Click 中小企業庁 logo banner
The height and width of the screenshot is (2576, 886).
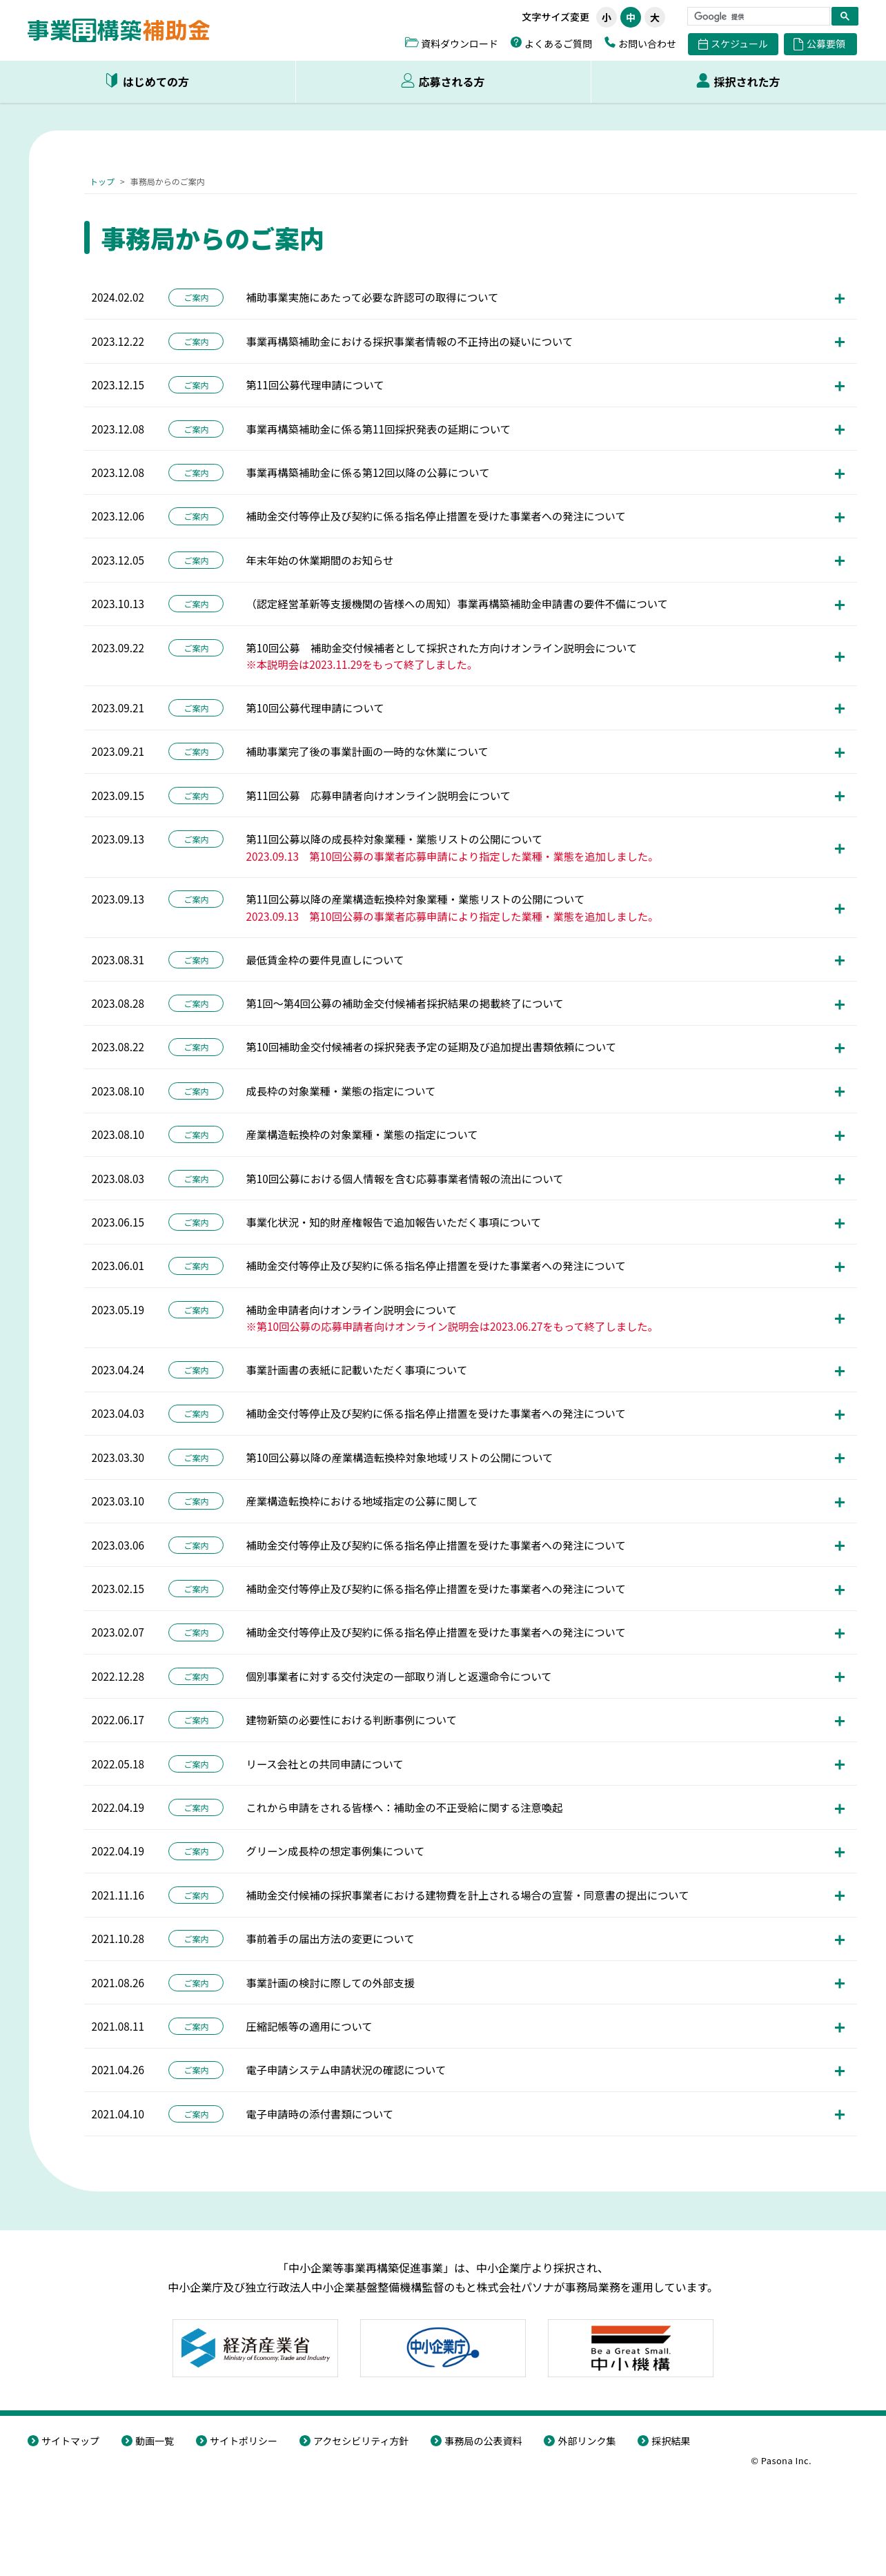pos(443,2348)
